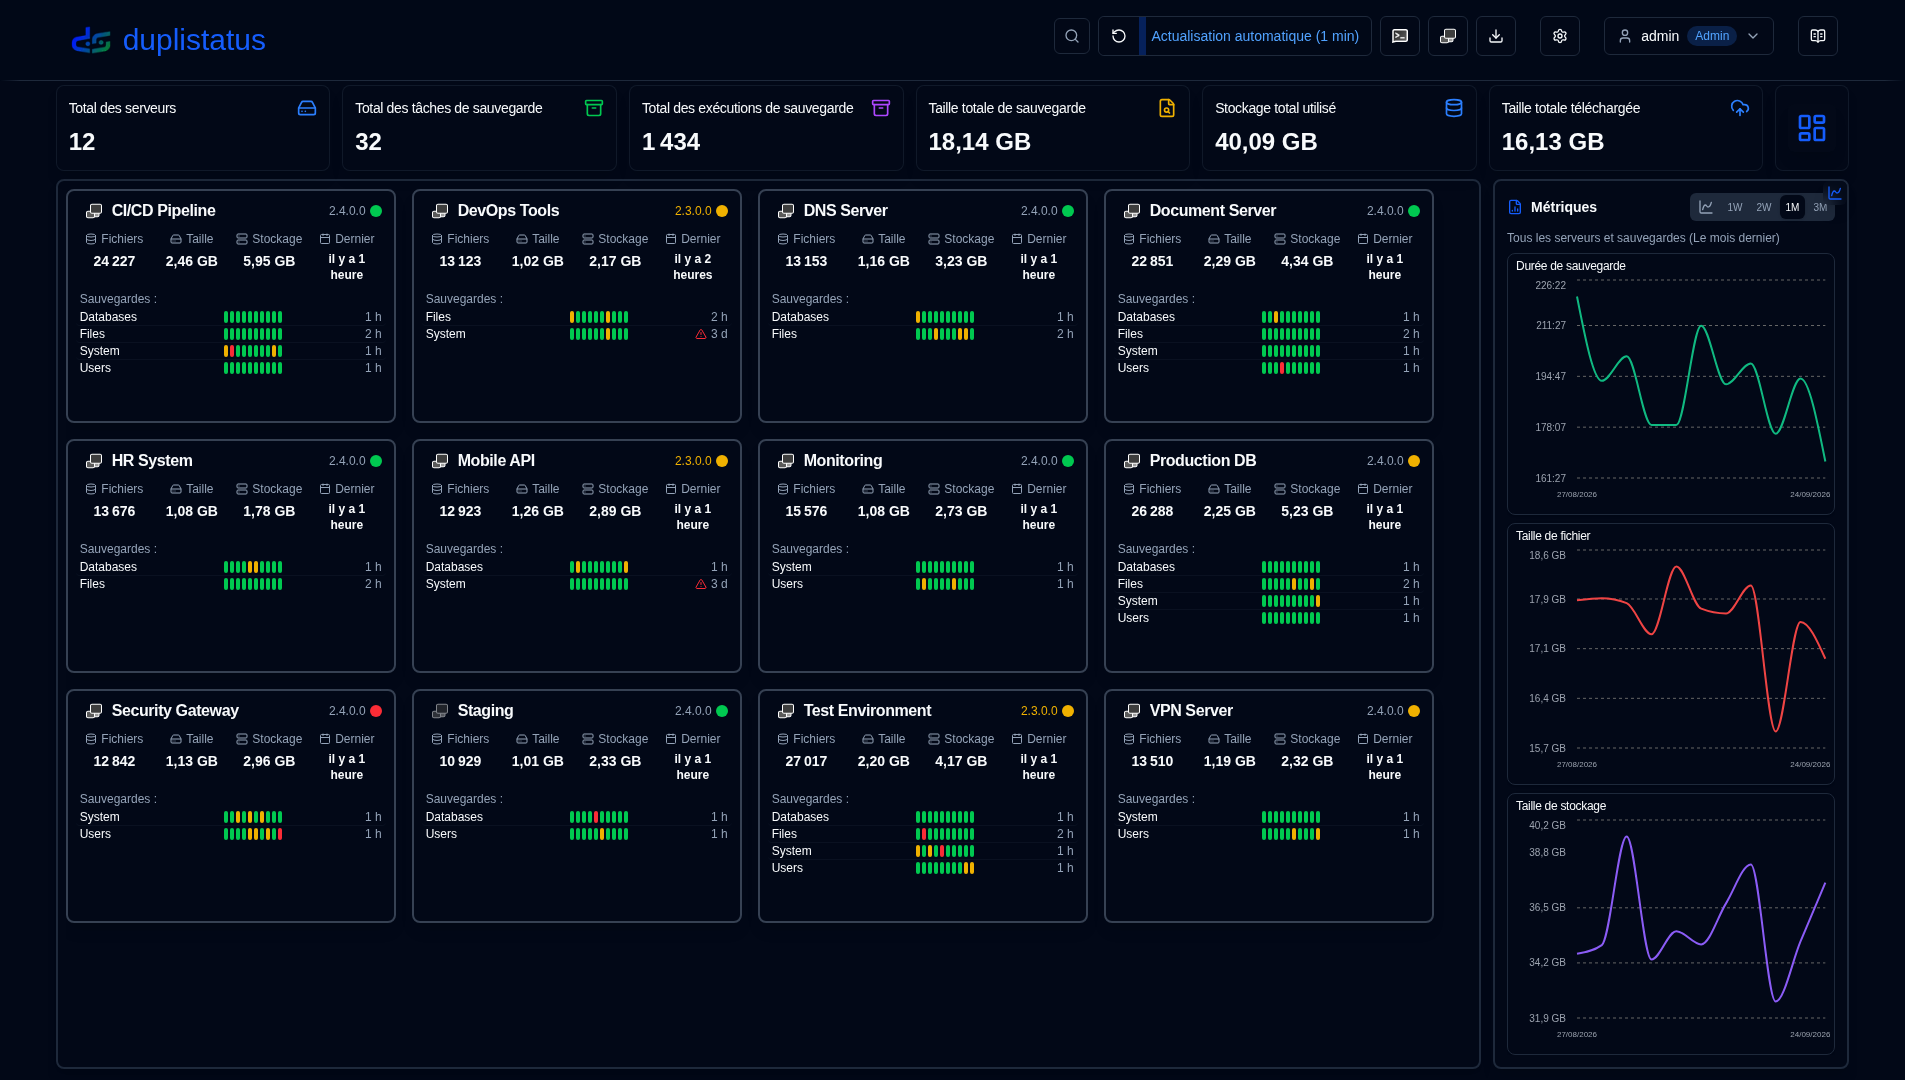The image size is (1905, 1080).
Task: Click chart icon at Métriques panel corner
Action: [x=1835, y=193]
